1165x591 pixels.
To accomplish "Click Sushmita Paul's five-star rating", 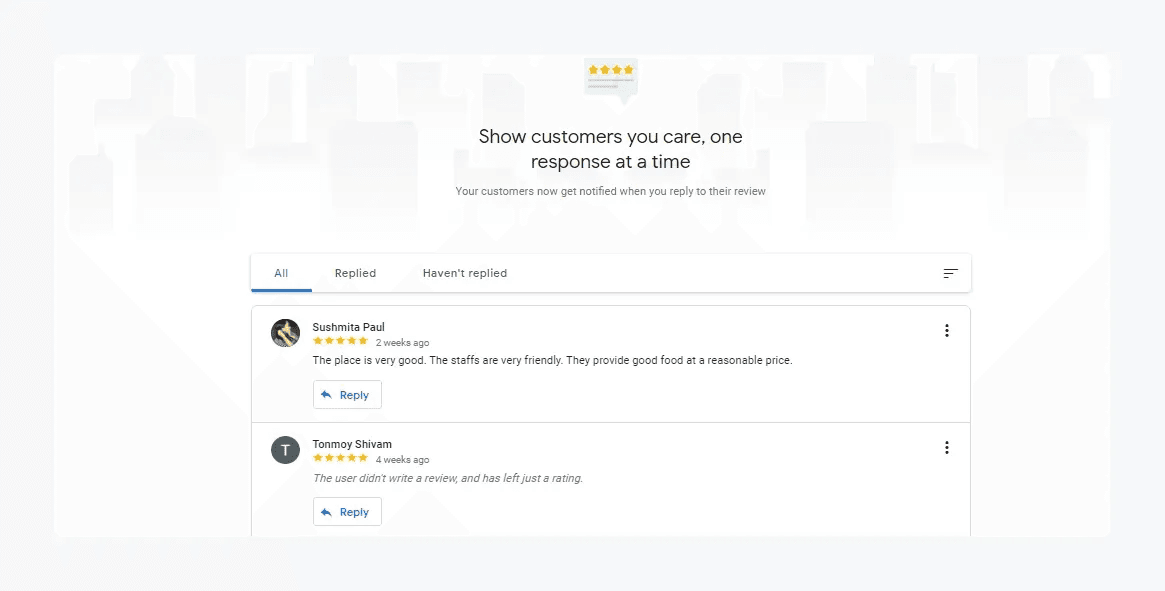I will (340, 342).
